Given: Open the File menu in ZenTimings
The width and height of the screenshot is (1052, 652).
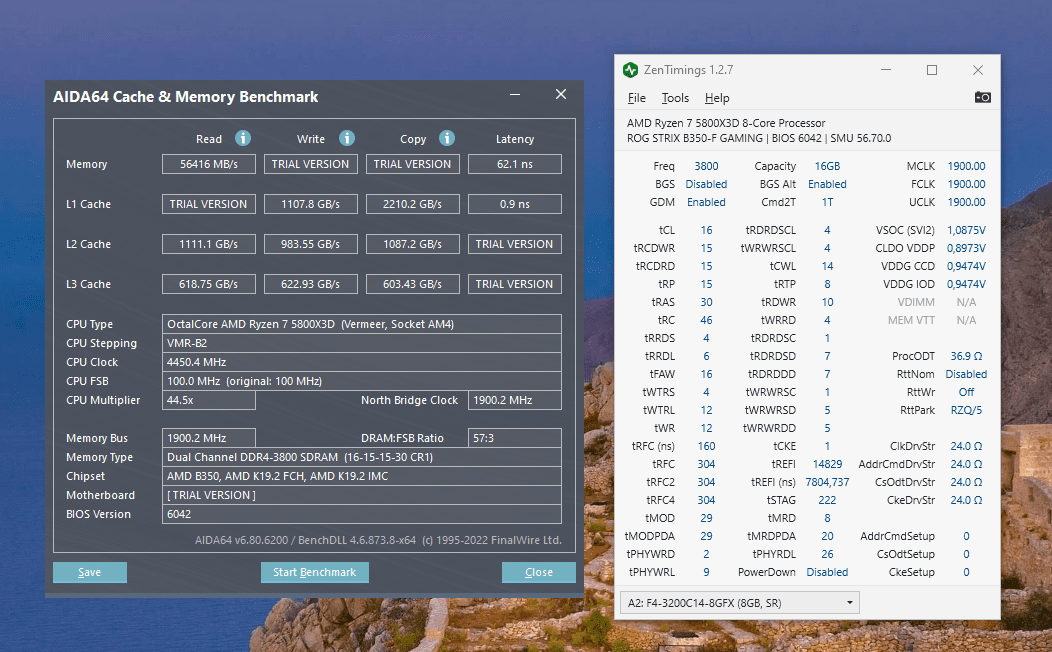Looking at the screenshot, I should 637,98.
